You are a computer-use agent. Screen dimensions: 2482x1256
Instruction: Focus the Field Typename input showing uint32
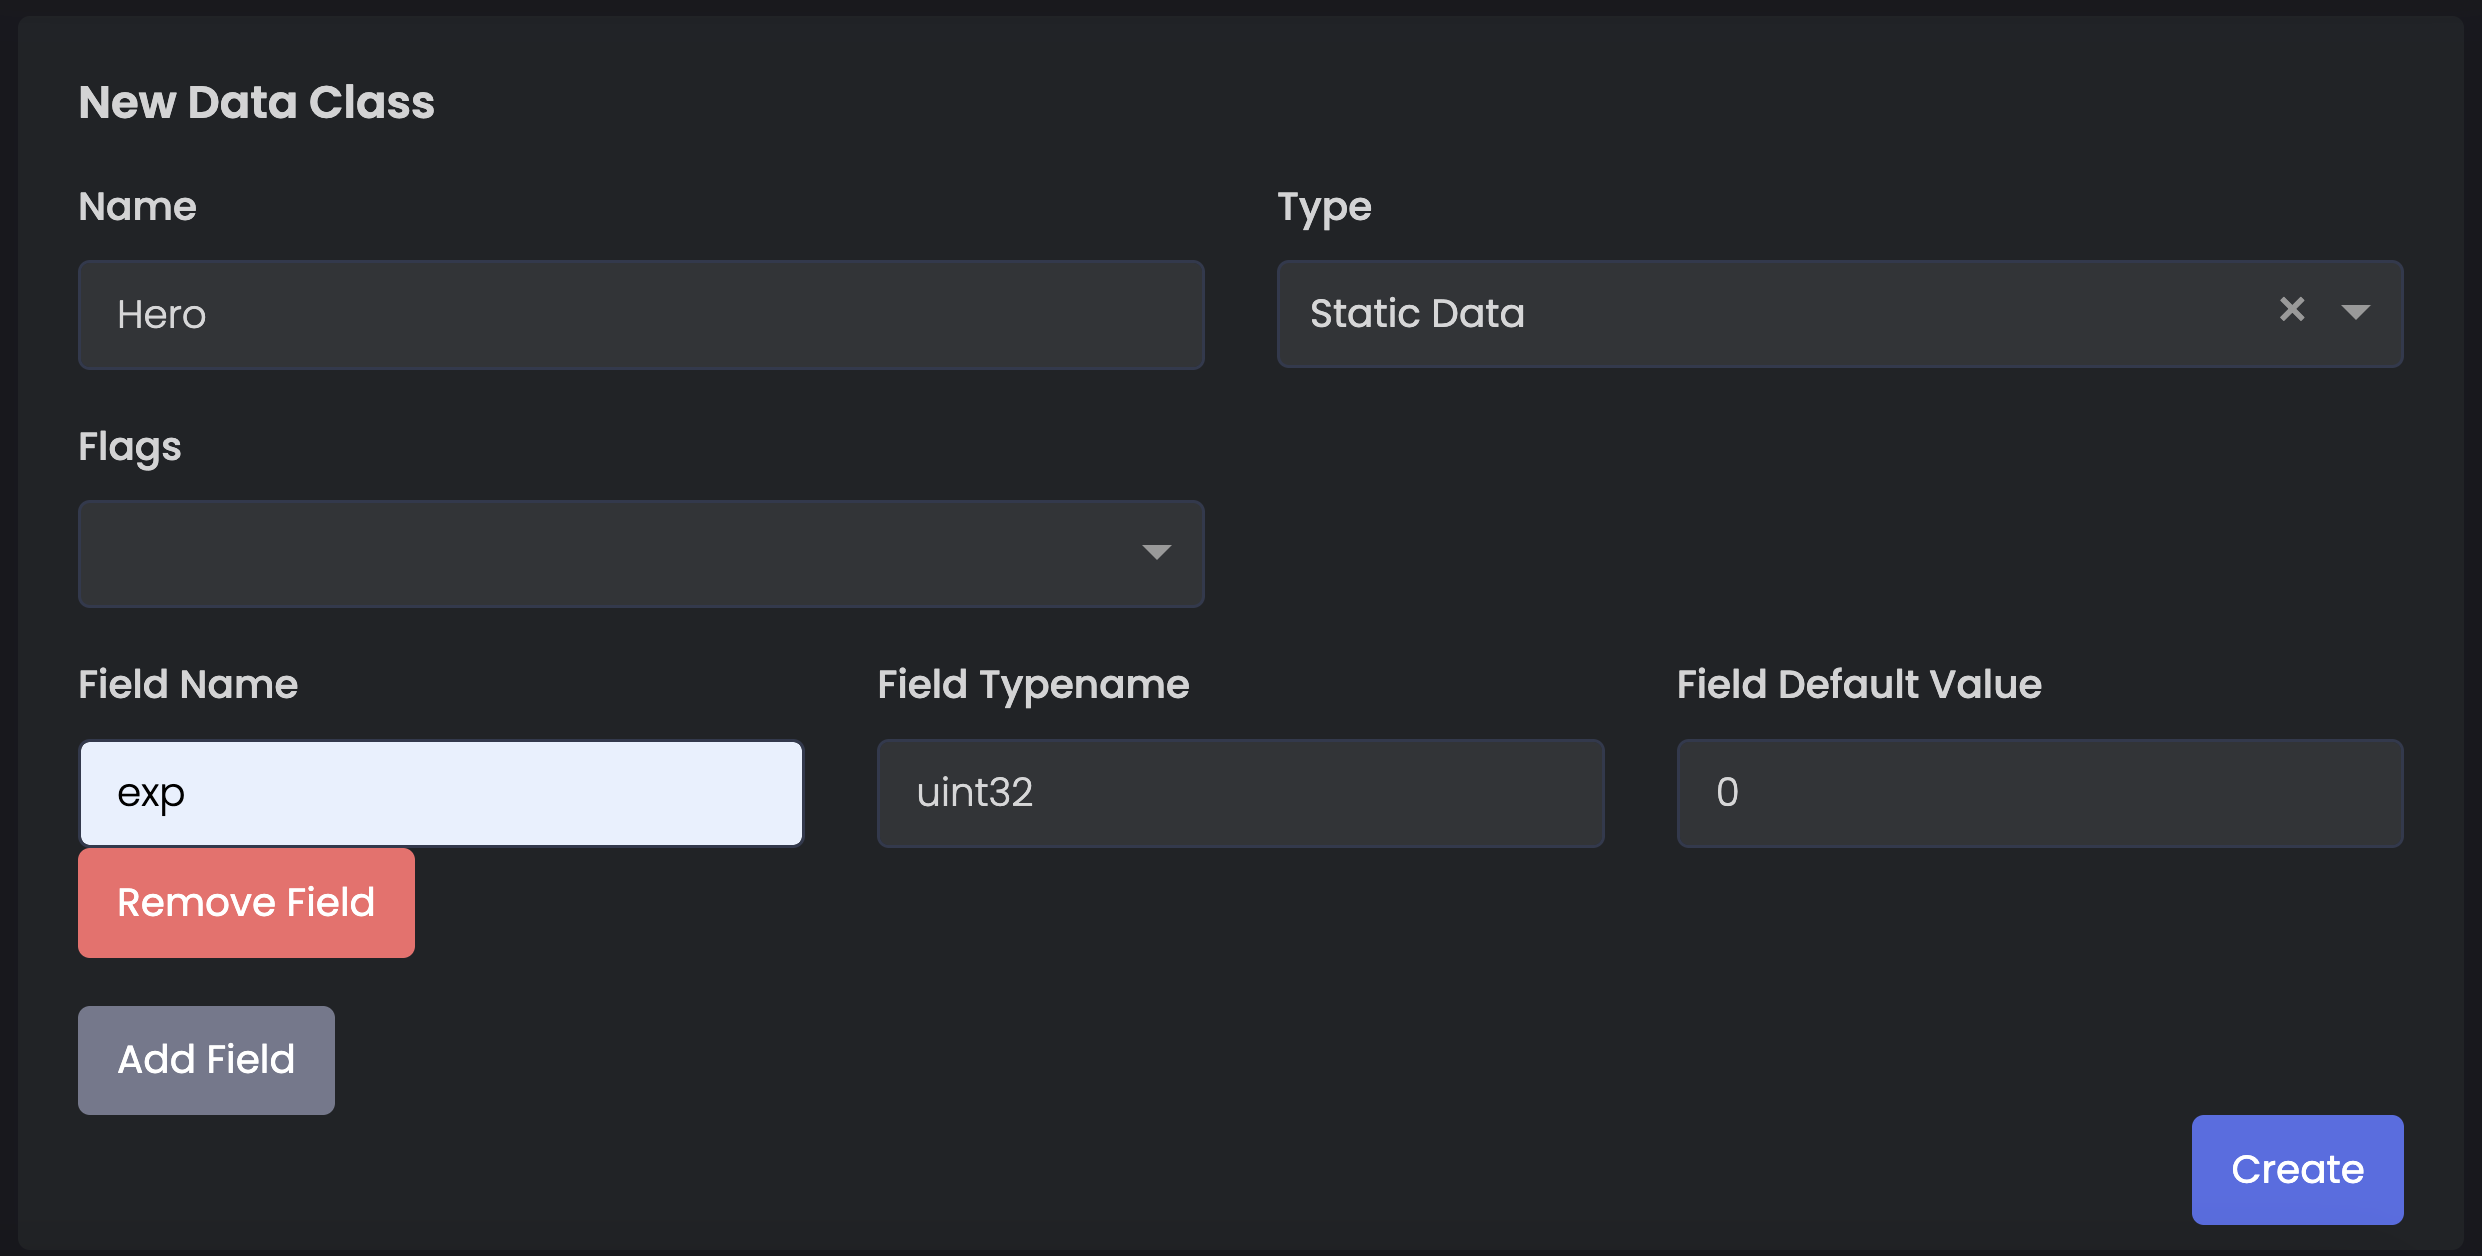tap(1241, 793)
